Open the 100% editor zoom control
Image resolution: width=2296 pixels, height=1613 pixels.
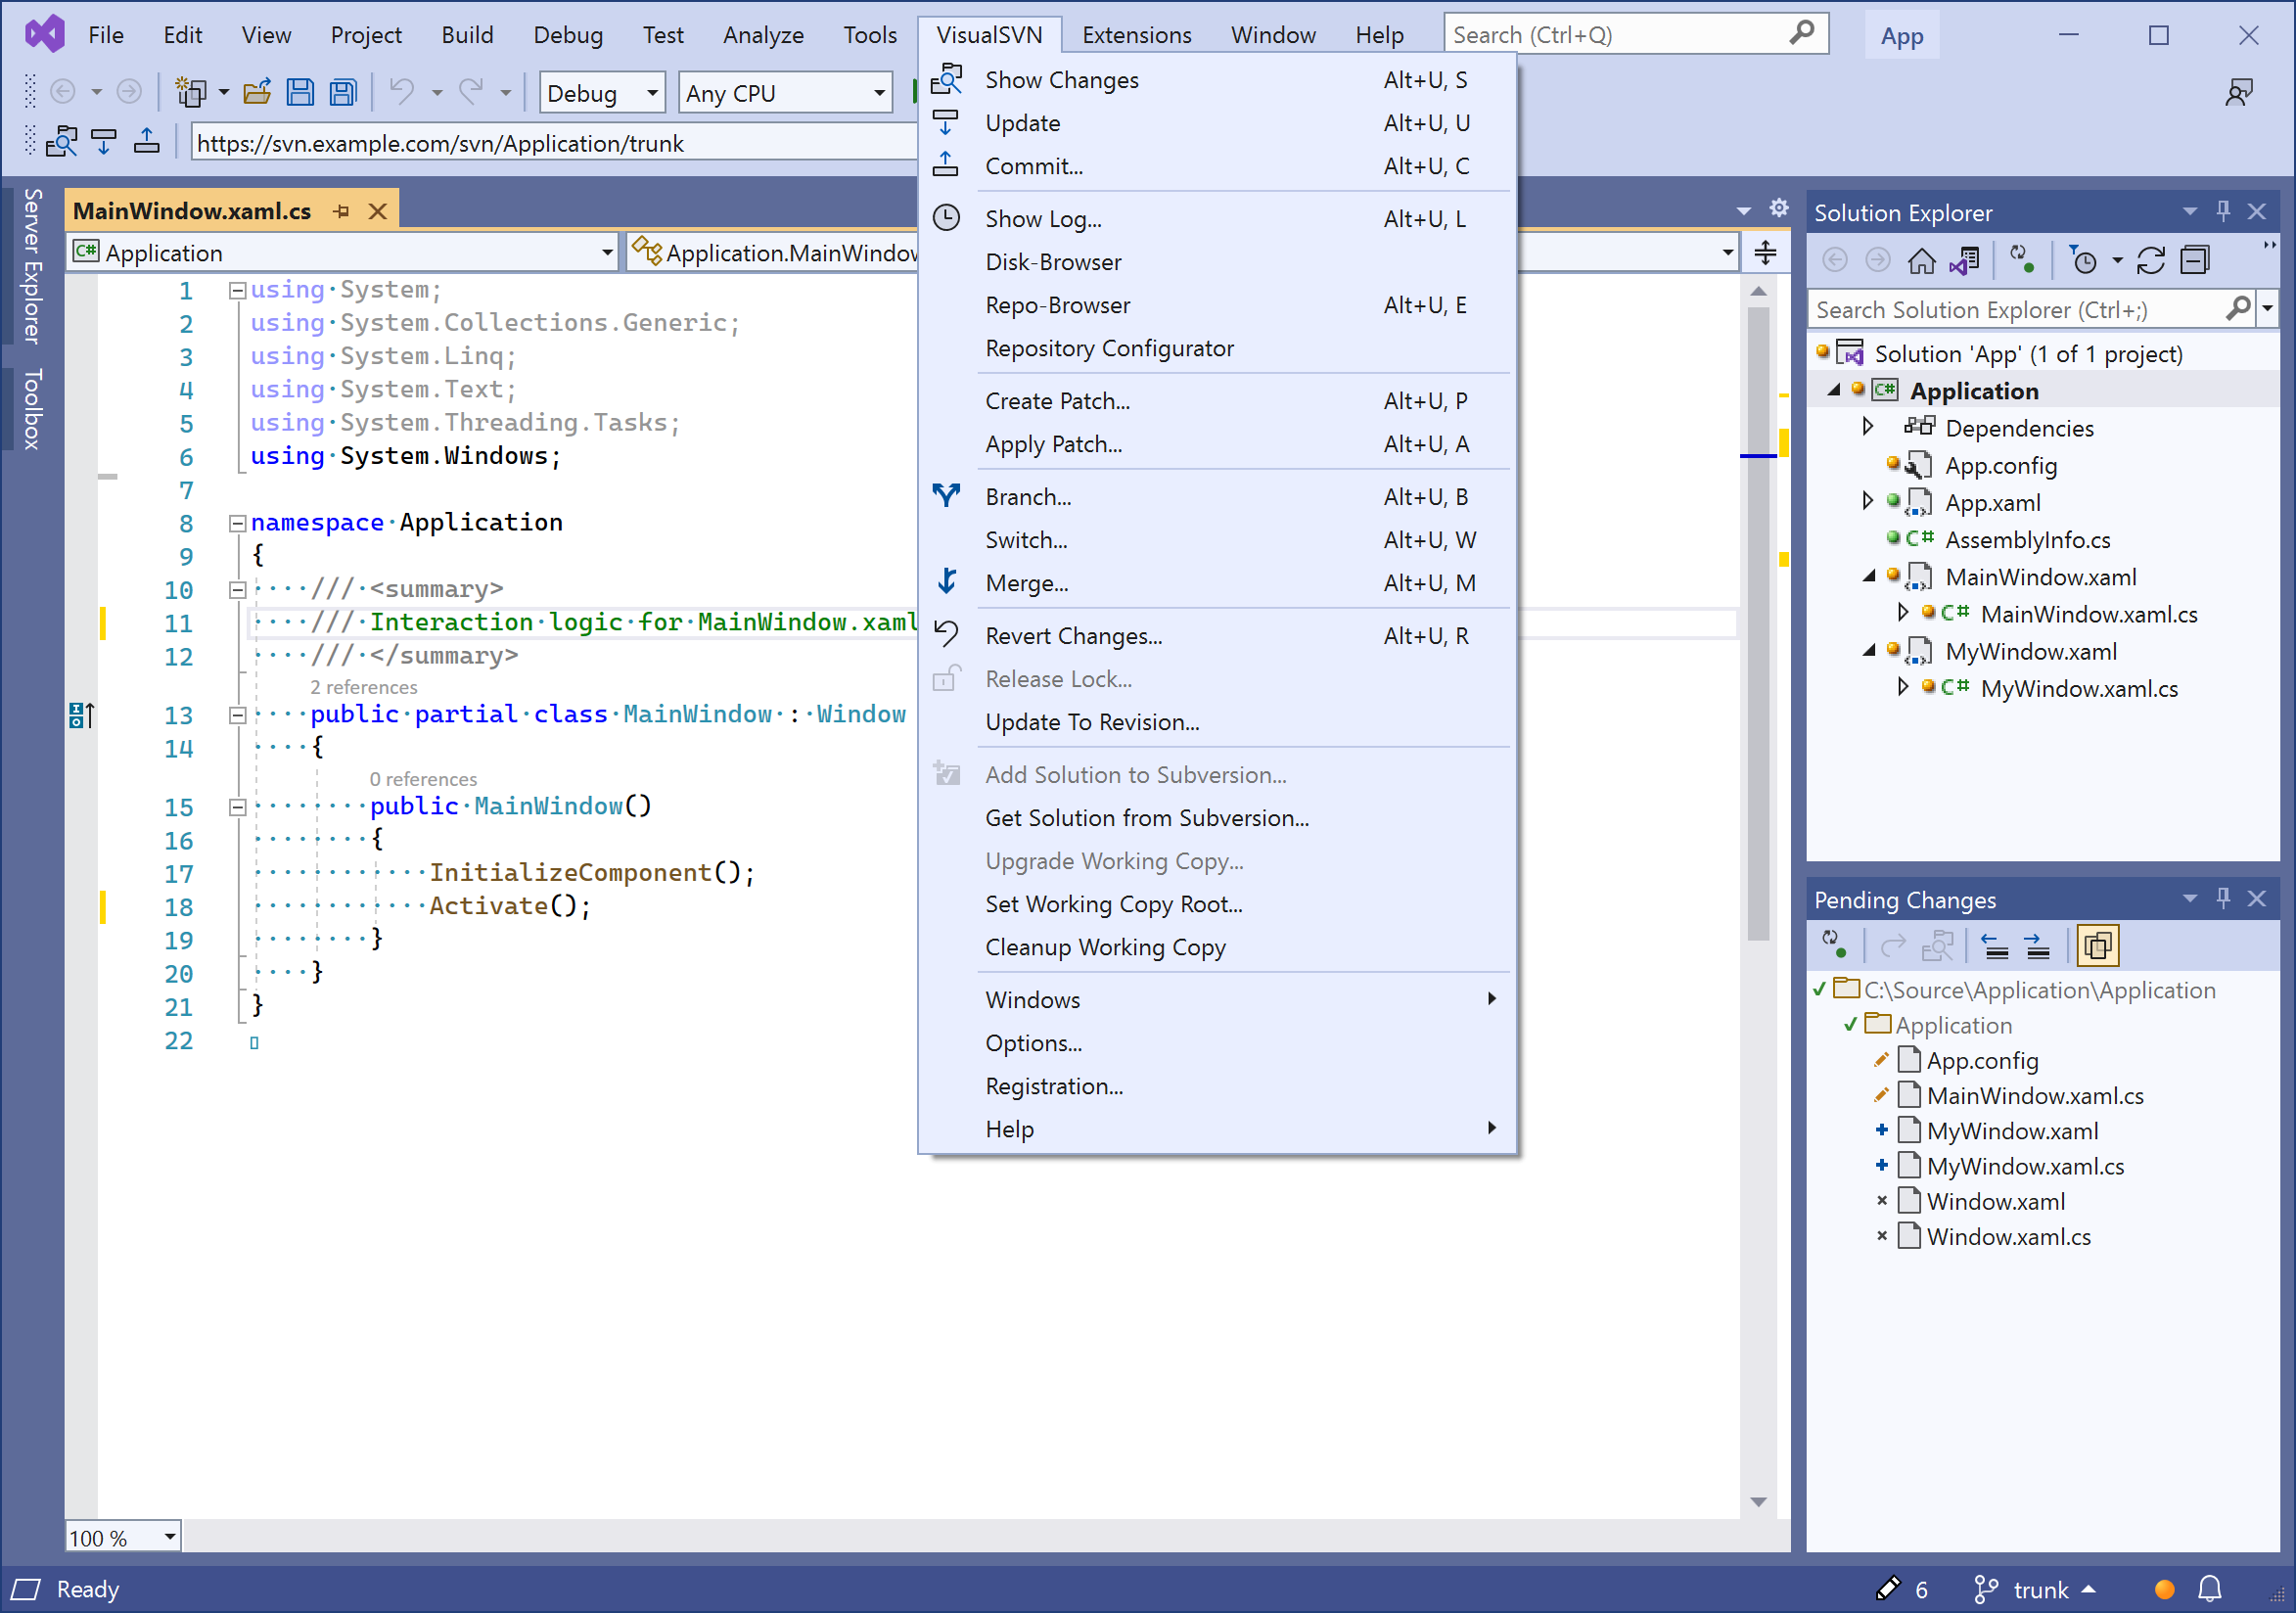click(x=120, y=1536)
